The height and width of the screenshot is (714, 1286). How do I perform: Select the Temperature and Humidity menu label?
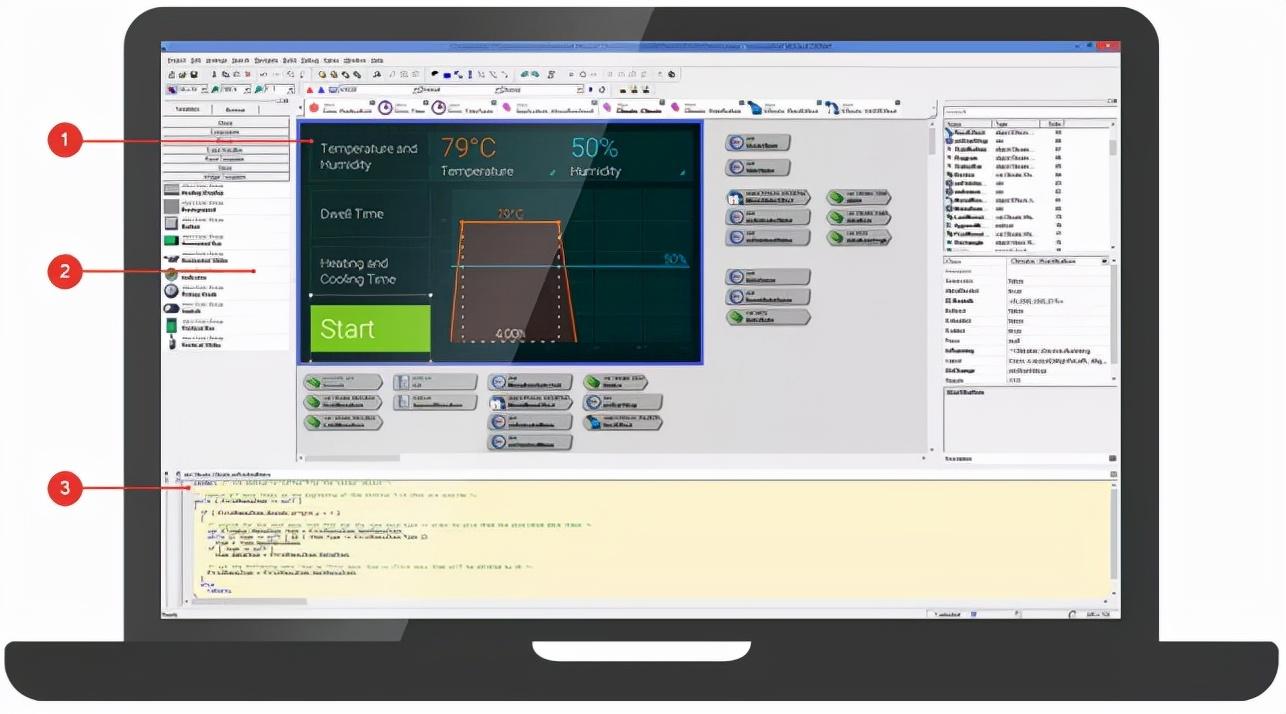point(368,156)
